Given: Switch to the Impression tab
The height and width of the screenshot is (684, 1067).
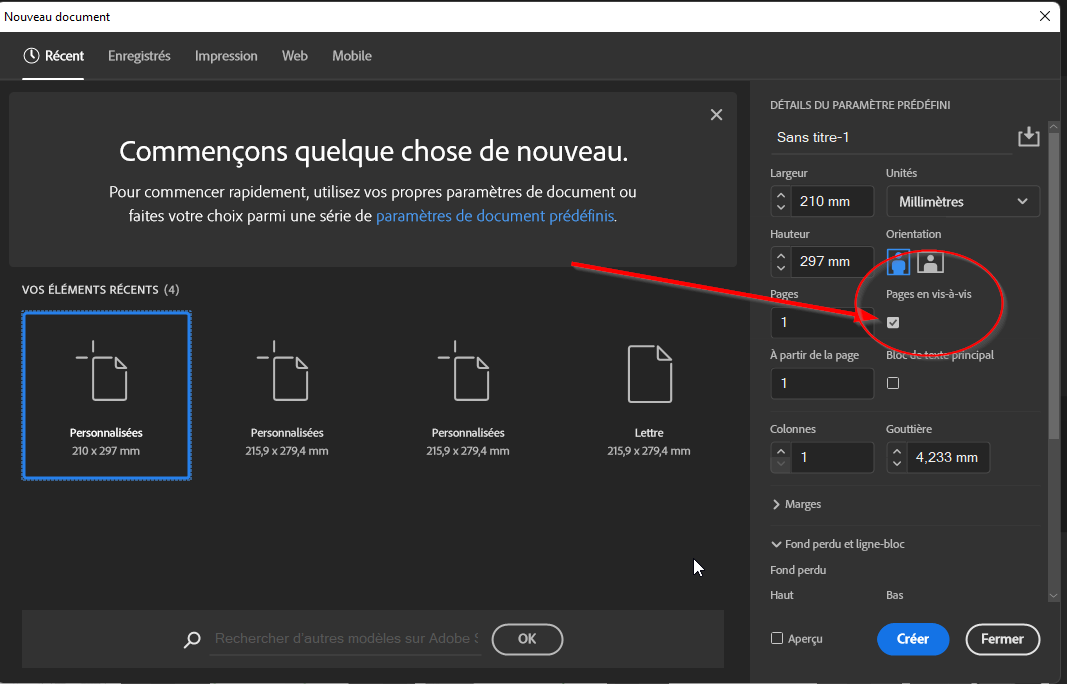Looking at the screenshot, I should click(x=226, y=56).
